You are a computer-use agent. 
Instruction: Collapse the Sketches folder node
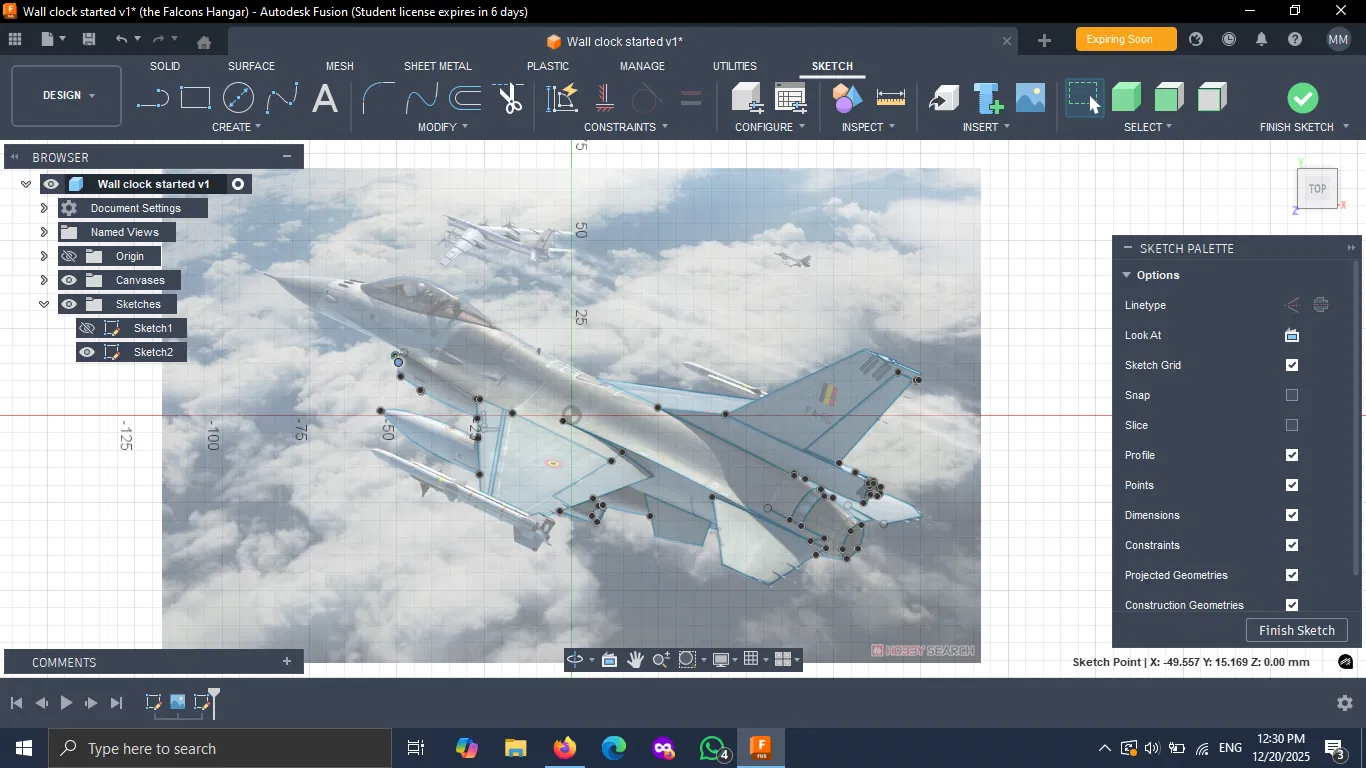point(44,304)
